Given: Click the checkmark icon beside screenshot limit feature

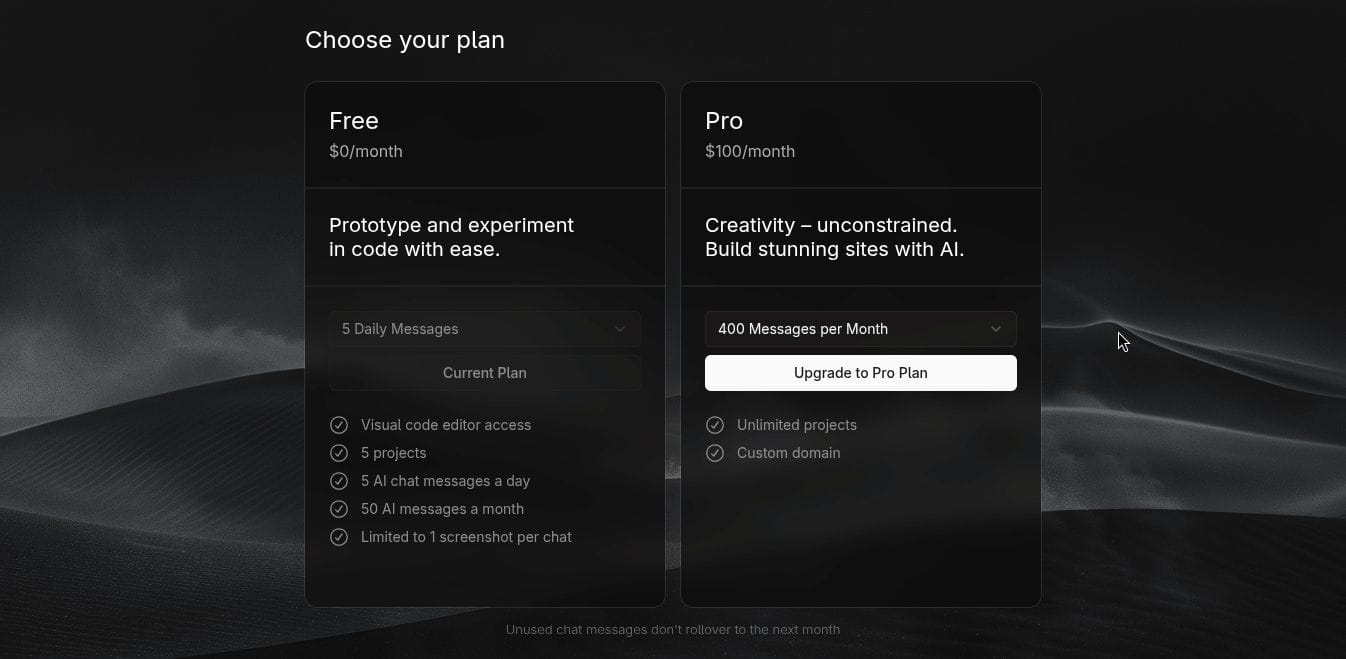Looking at the screenshot, I should 339,537.
